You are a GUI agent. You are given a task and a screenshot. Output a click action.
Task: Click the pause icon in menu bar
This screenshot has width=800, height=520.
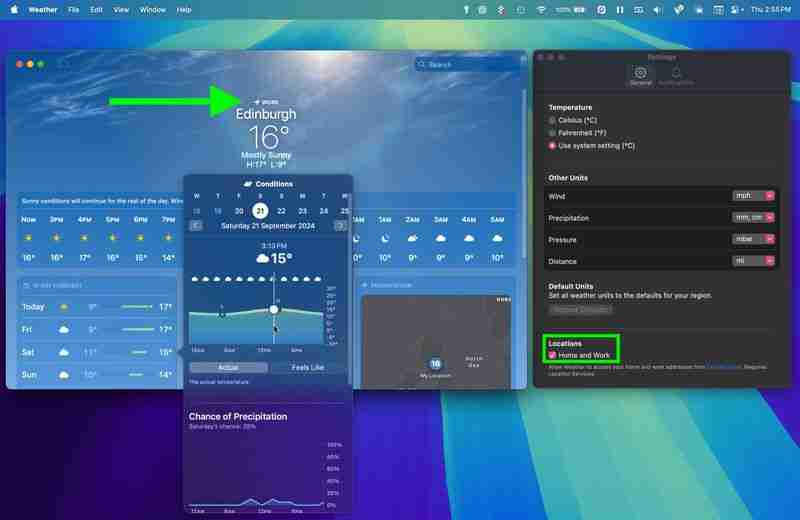[x=620, y=10]
